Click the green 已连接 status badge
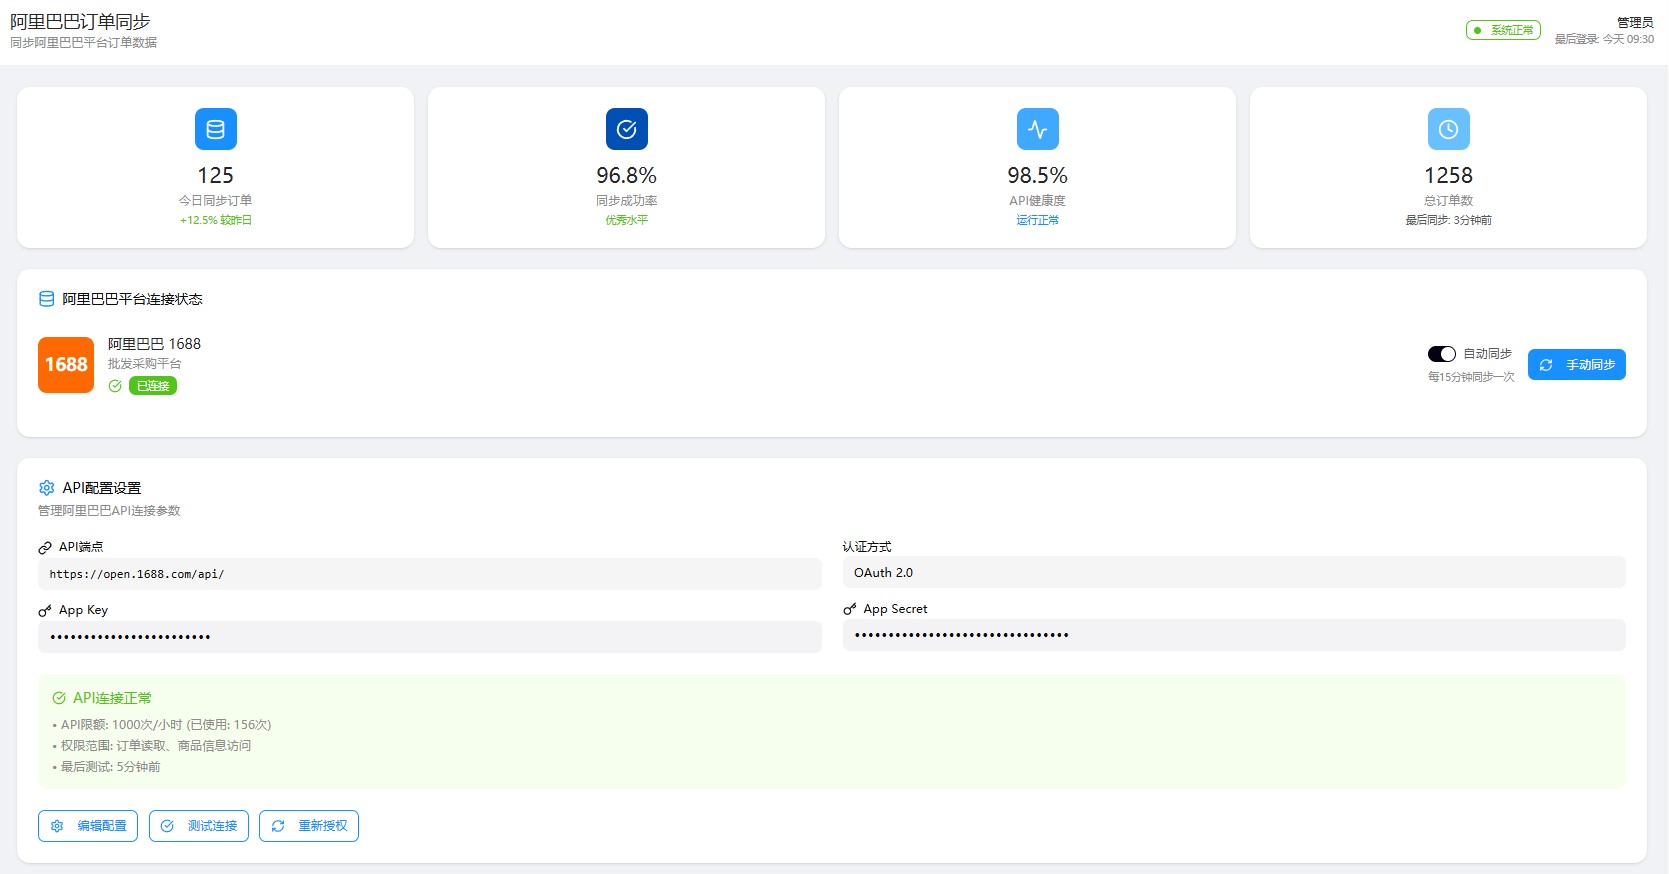This screenshot has height=874, width=1669. (x=153, y=386)
